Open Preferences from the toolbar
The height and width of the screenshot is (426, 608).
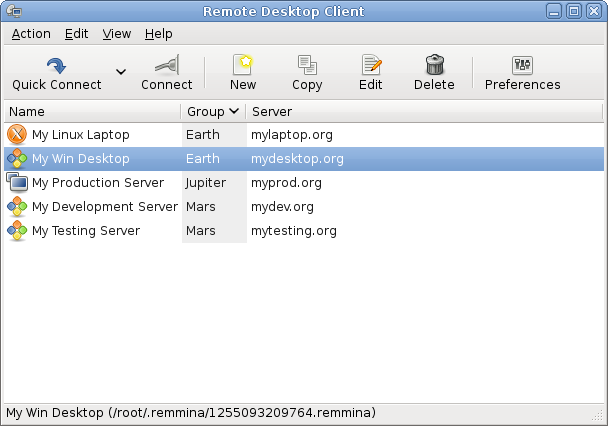(522, 66)
